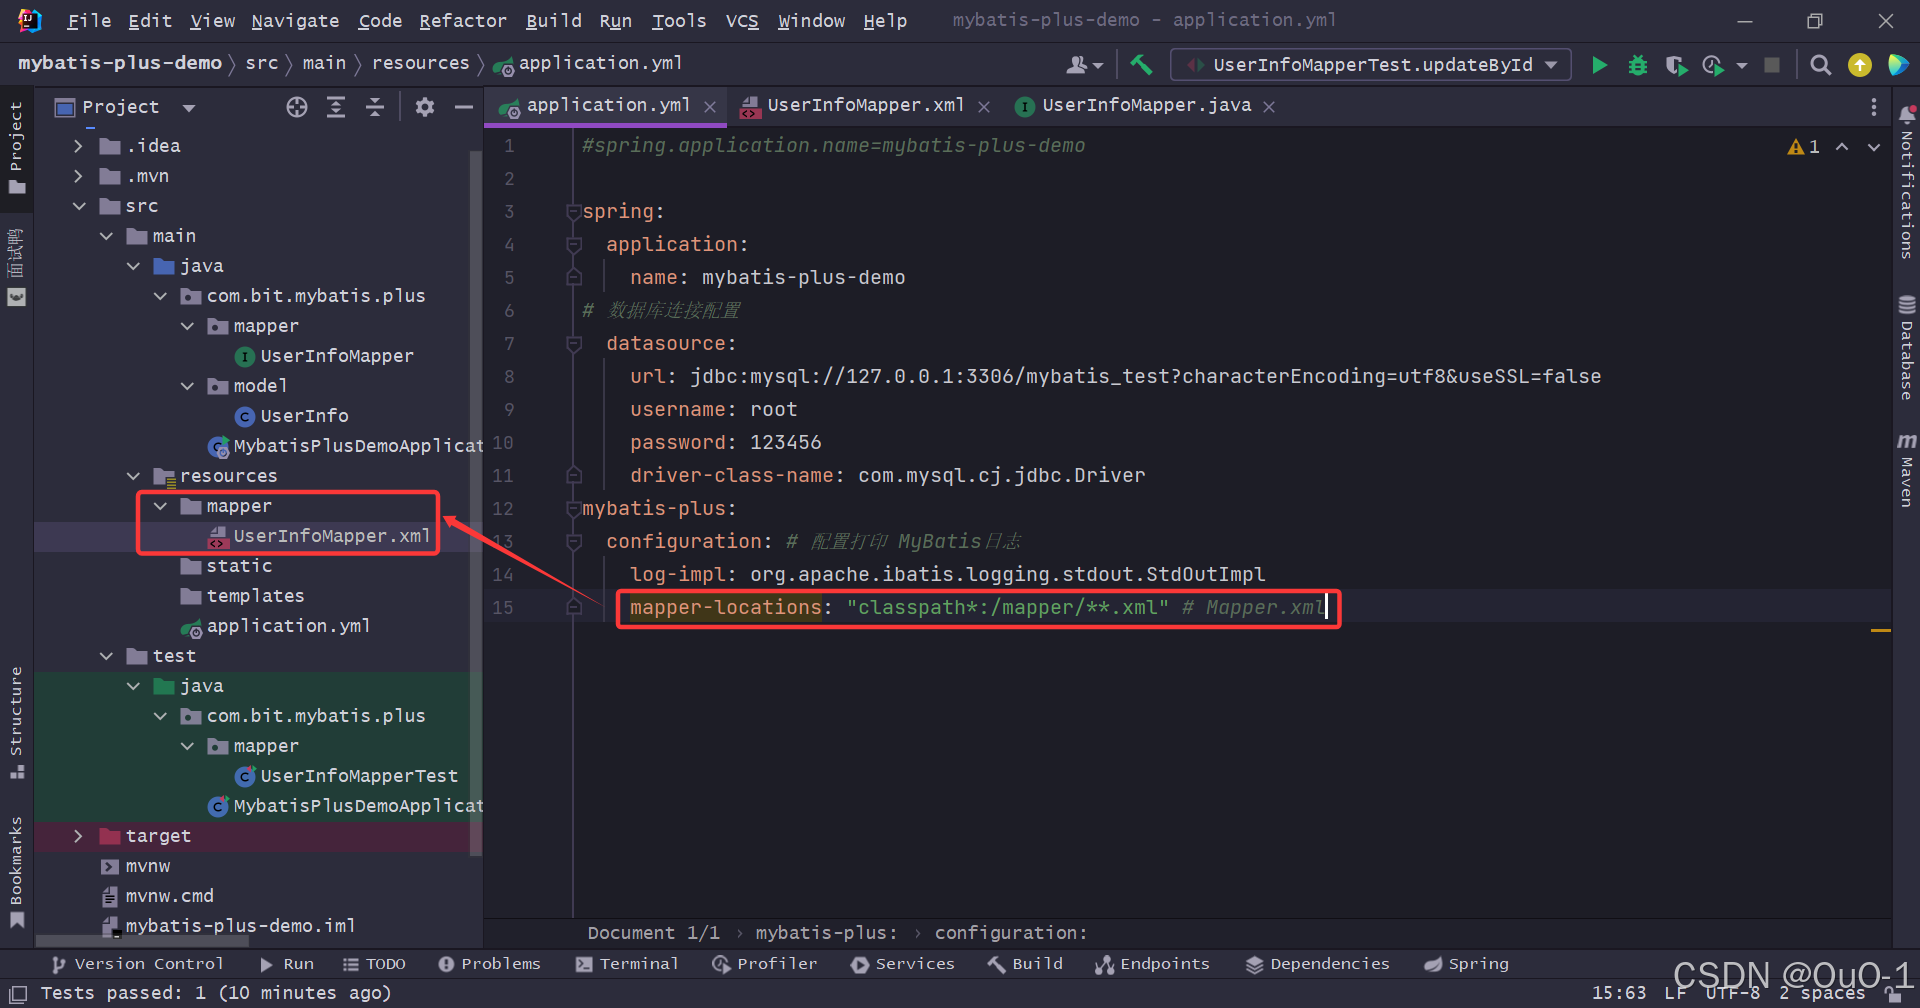Run with Coverage icon in toolbar

pyautogui.click(x=1676, y=65)
